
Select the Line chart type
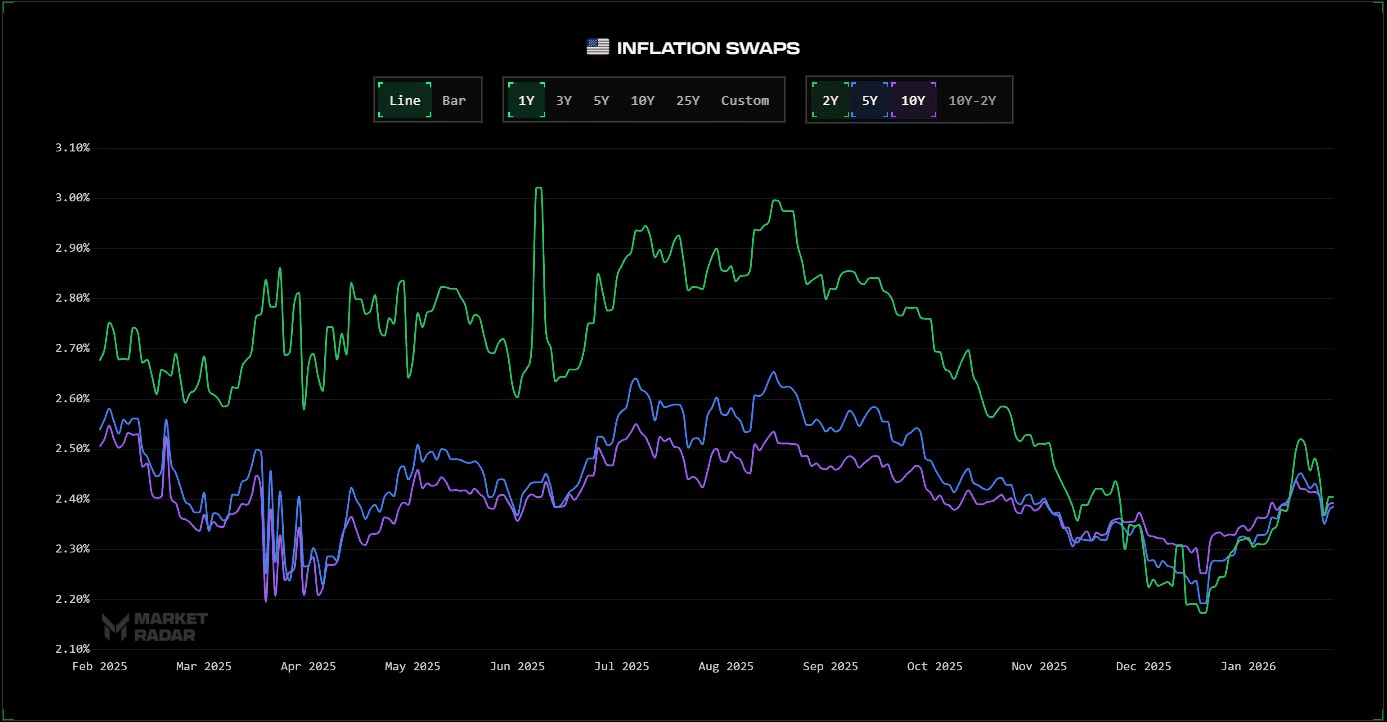pos(405,100)
